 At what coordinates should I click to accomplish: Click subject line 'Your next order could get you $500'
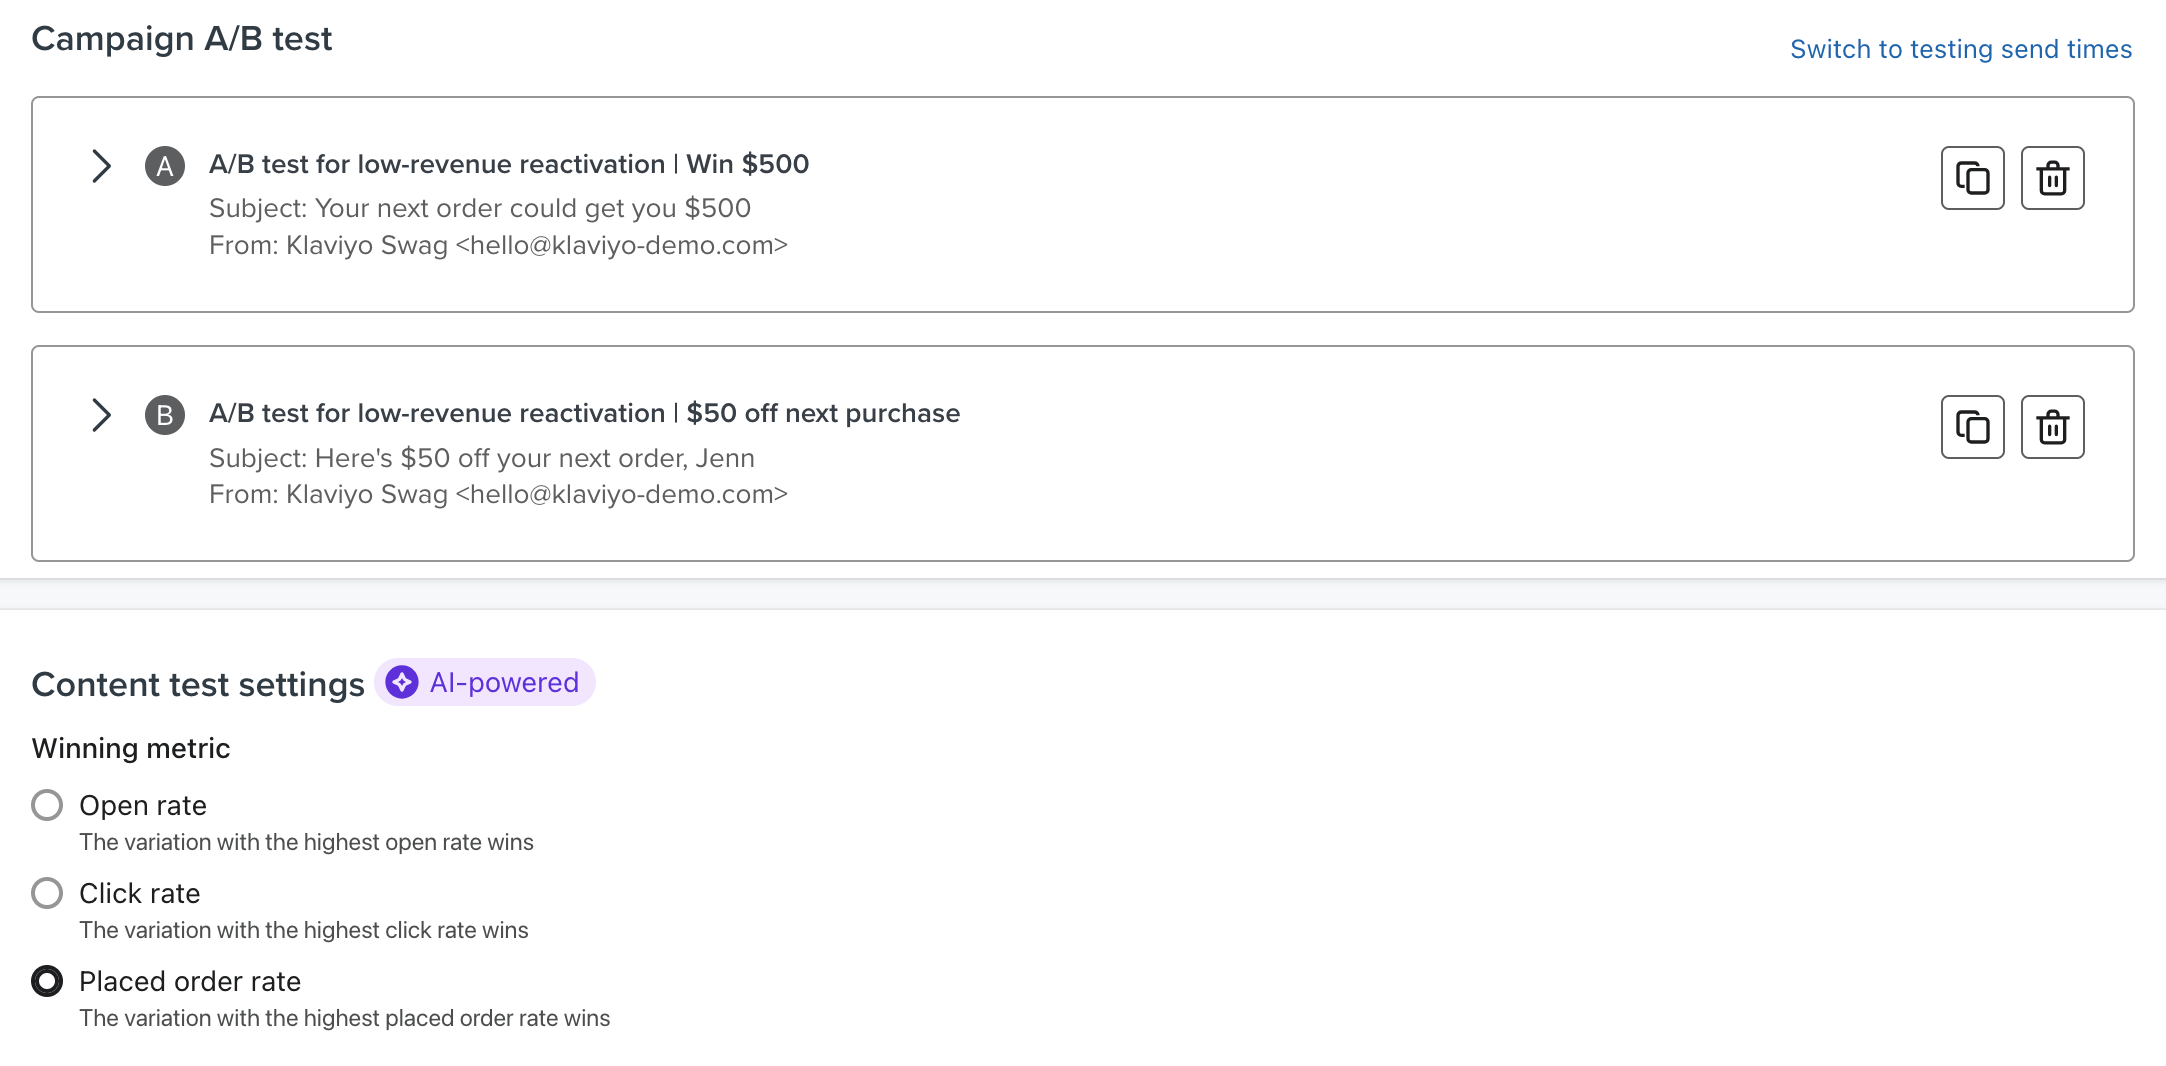[x=479, y=208]
